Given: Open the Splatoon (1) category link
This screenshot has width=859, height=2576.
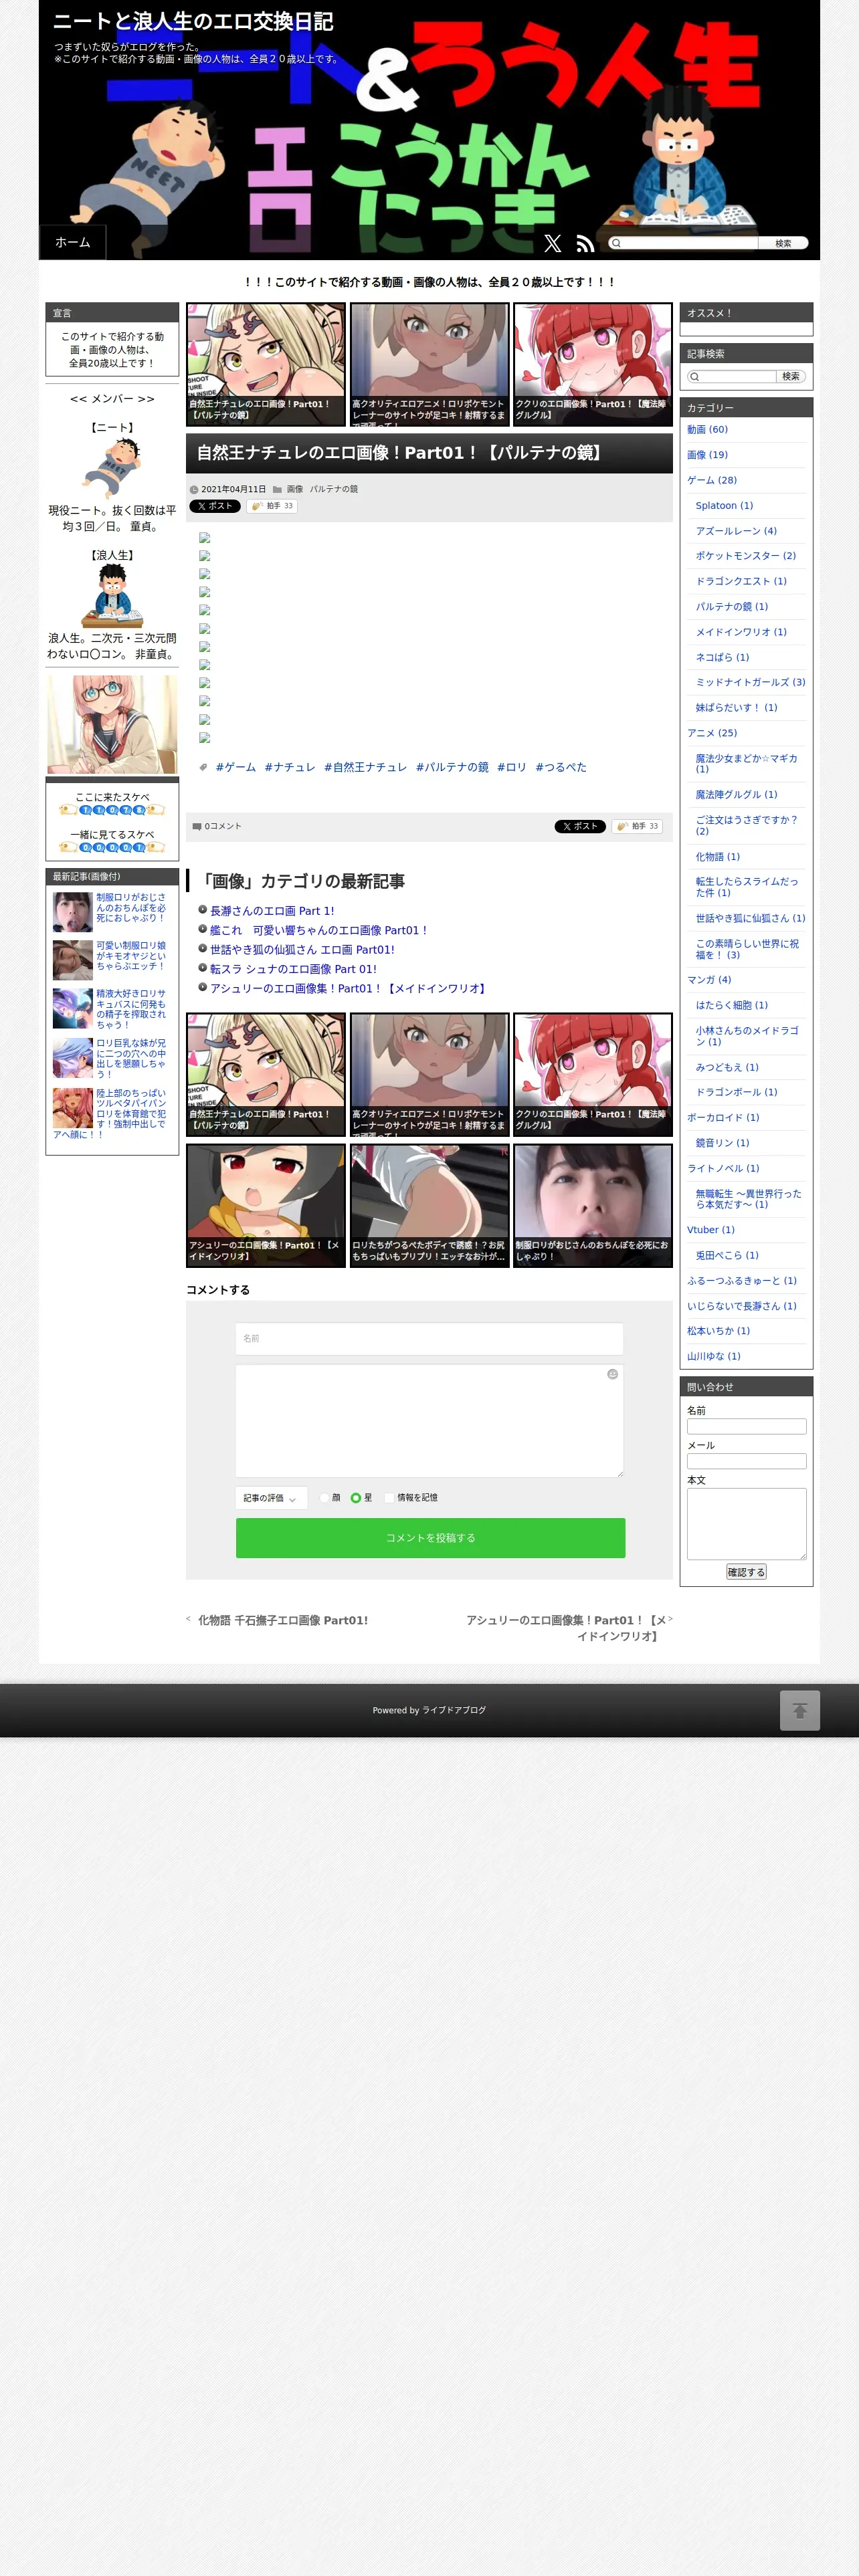Looking at the screenshot, I should pos(725,506).
